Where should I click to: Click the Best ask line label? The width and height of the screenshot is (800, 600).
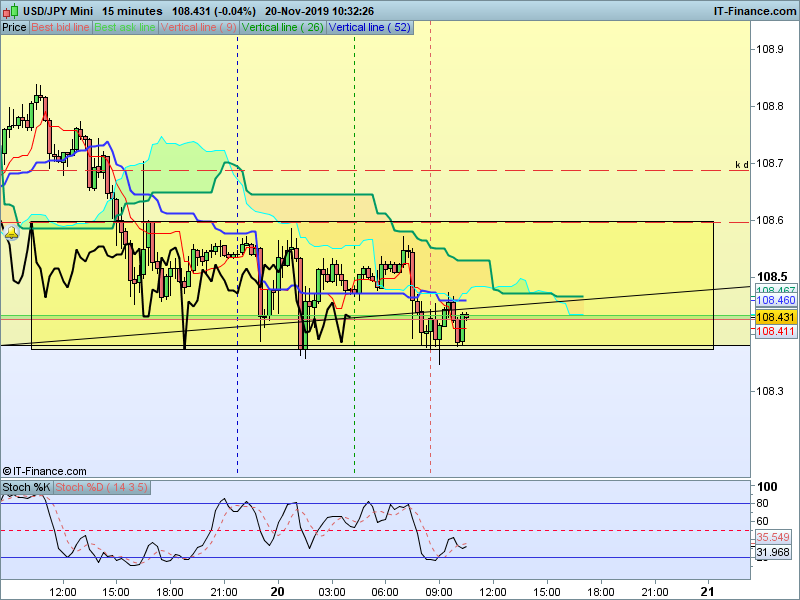coord(125,28)
